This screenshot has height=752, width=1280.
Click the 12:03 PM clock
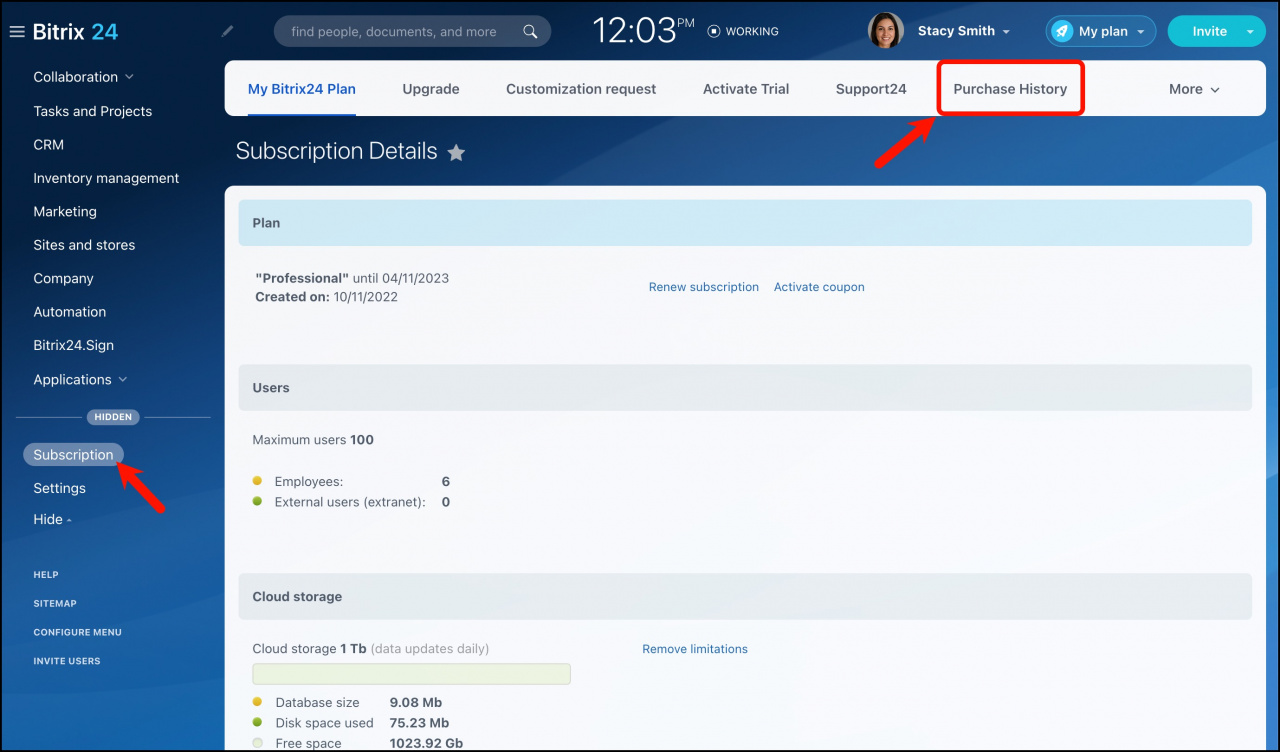tap(644, 30)
